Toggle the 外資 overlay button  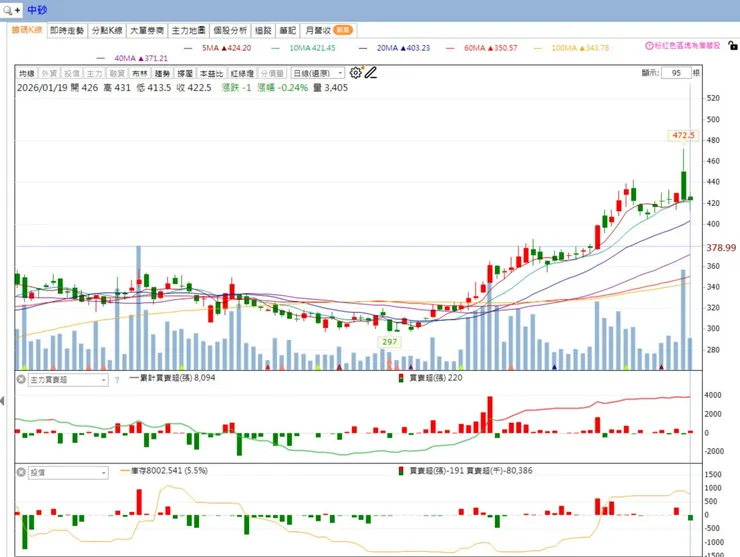(49, 73)
